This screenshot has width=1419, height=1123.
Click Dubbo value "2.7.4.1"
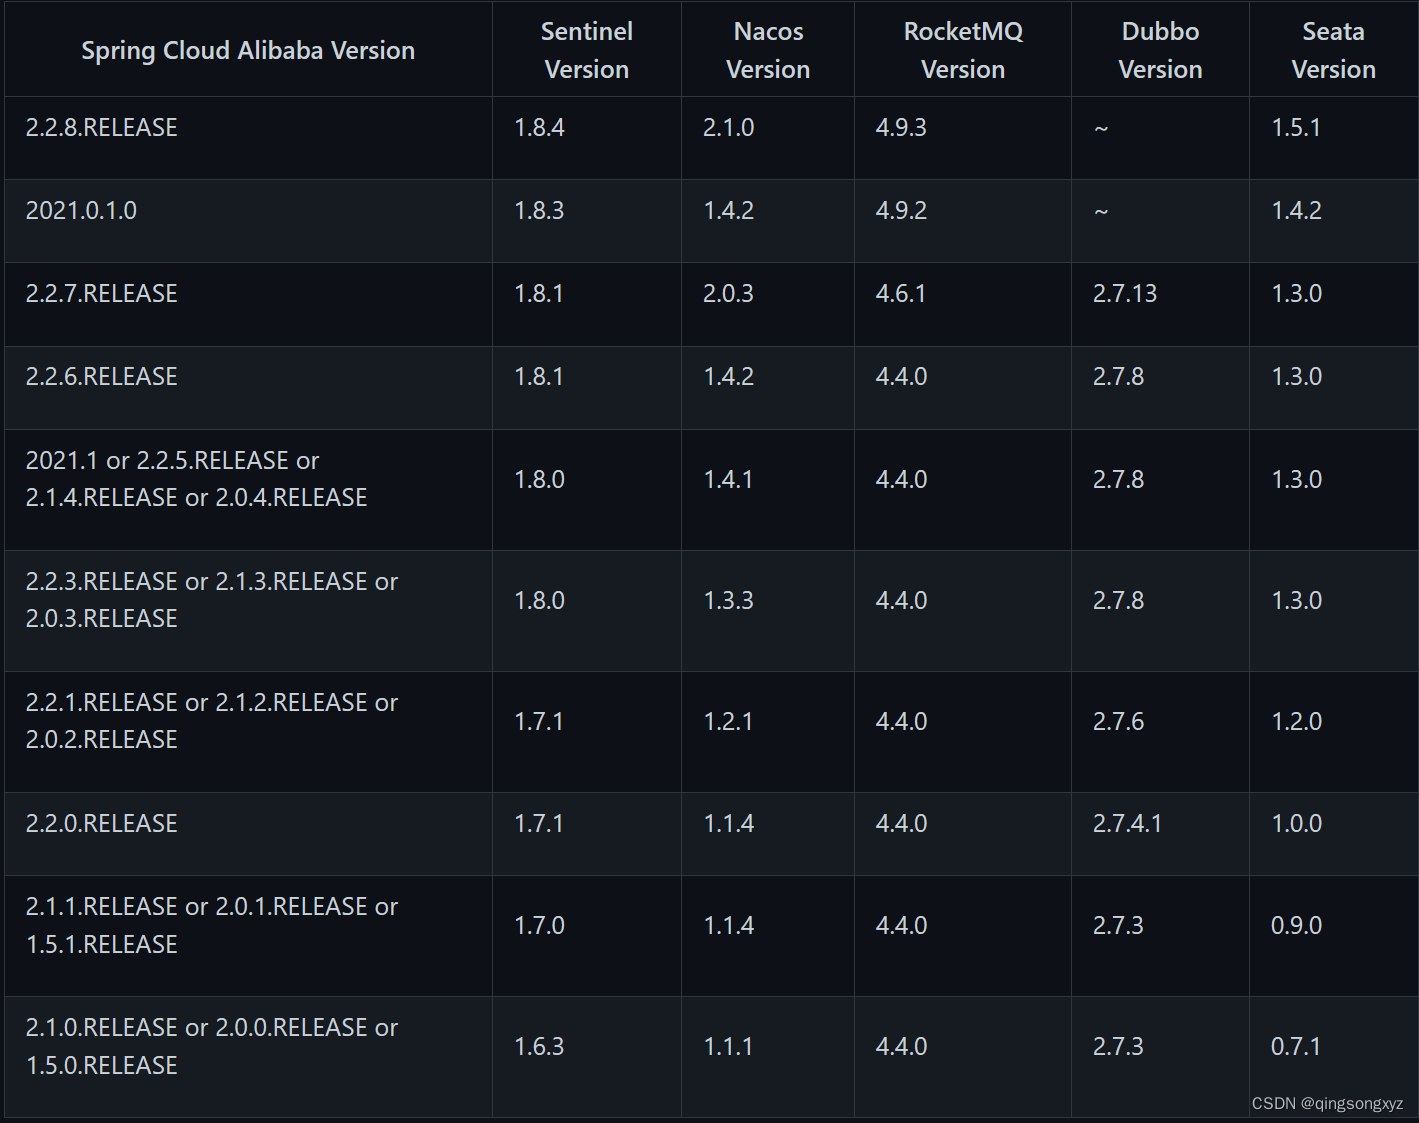point(1127,824)
